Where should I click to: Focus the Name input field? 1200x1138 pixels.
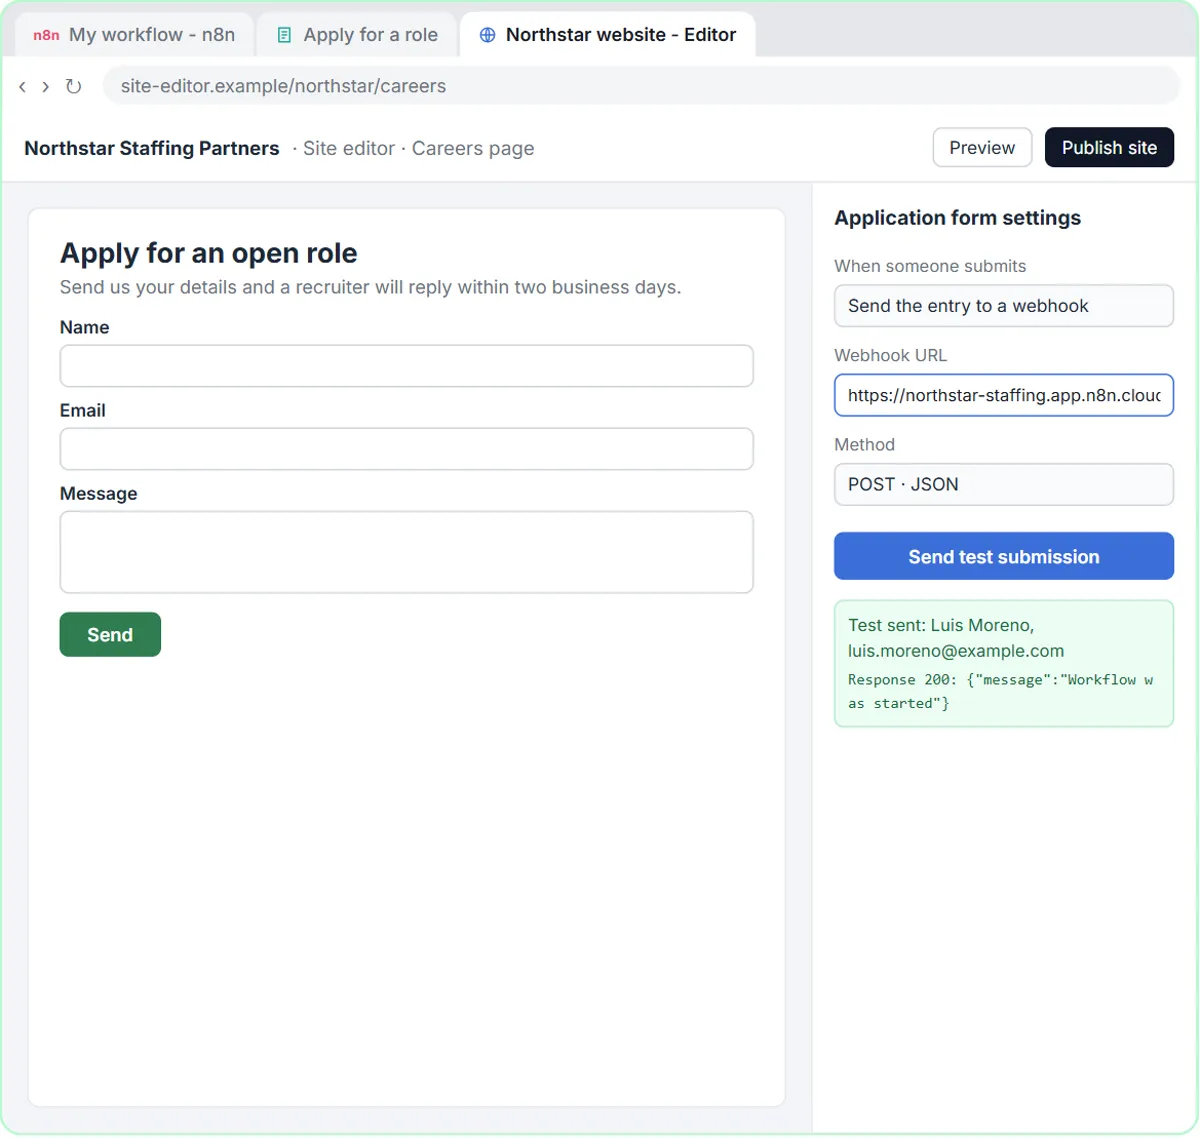click(406, 366)
